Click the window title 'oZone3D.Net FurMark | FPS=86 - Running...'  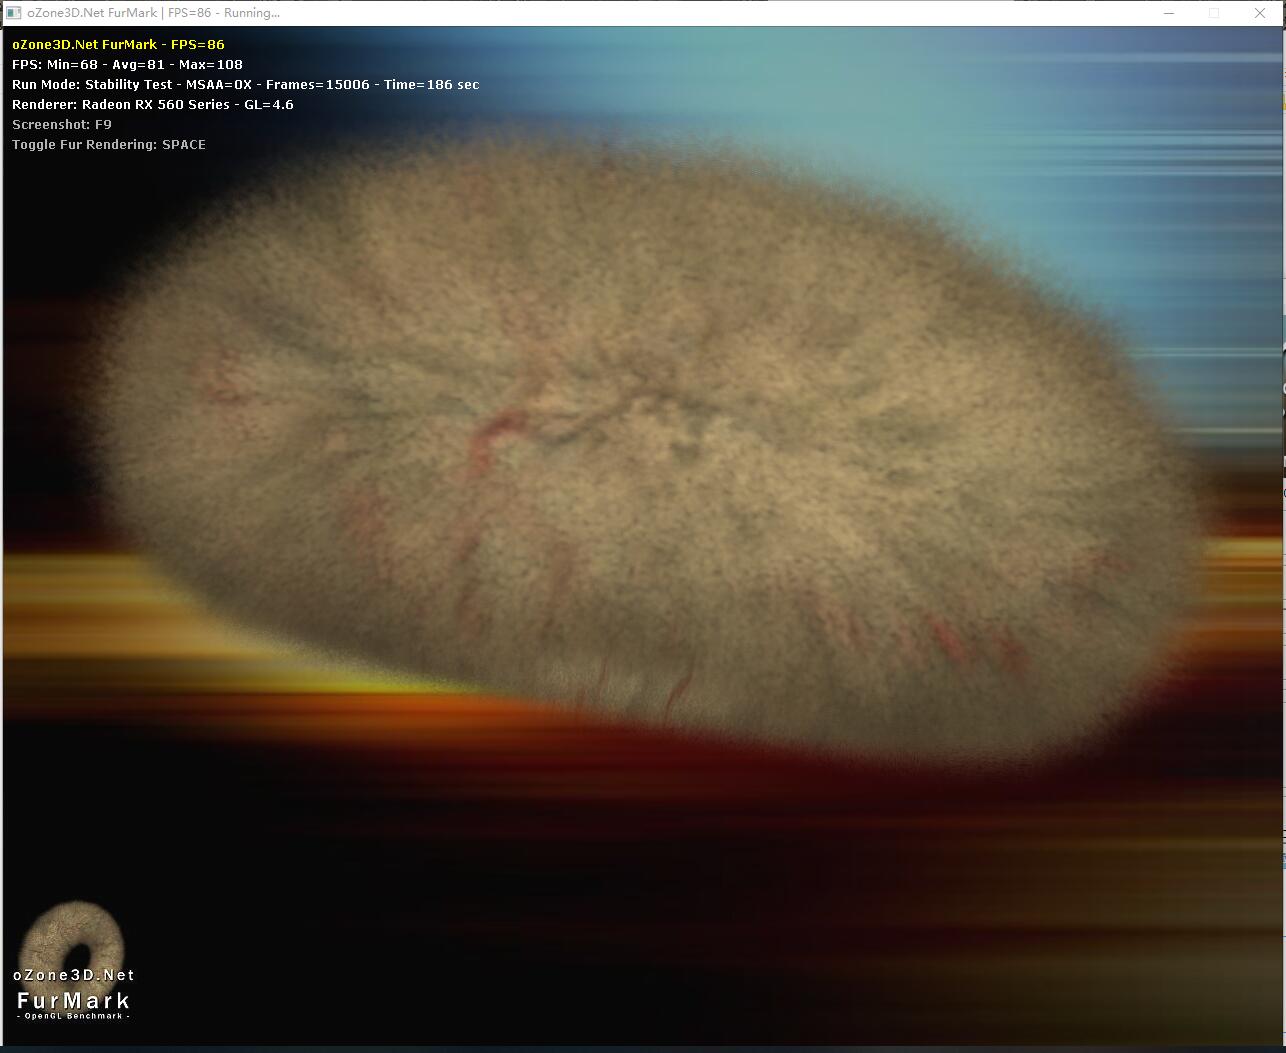point(153,13)
